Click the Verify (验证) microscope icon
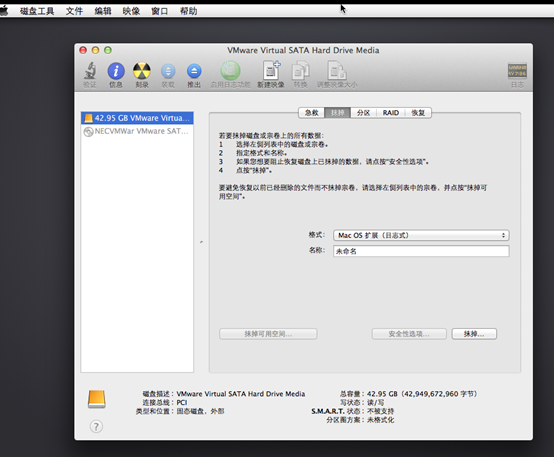Screen dimensions: 554x457 (90, 71)
